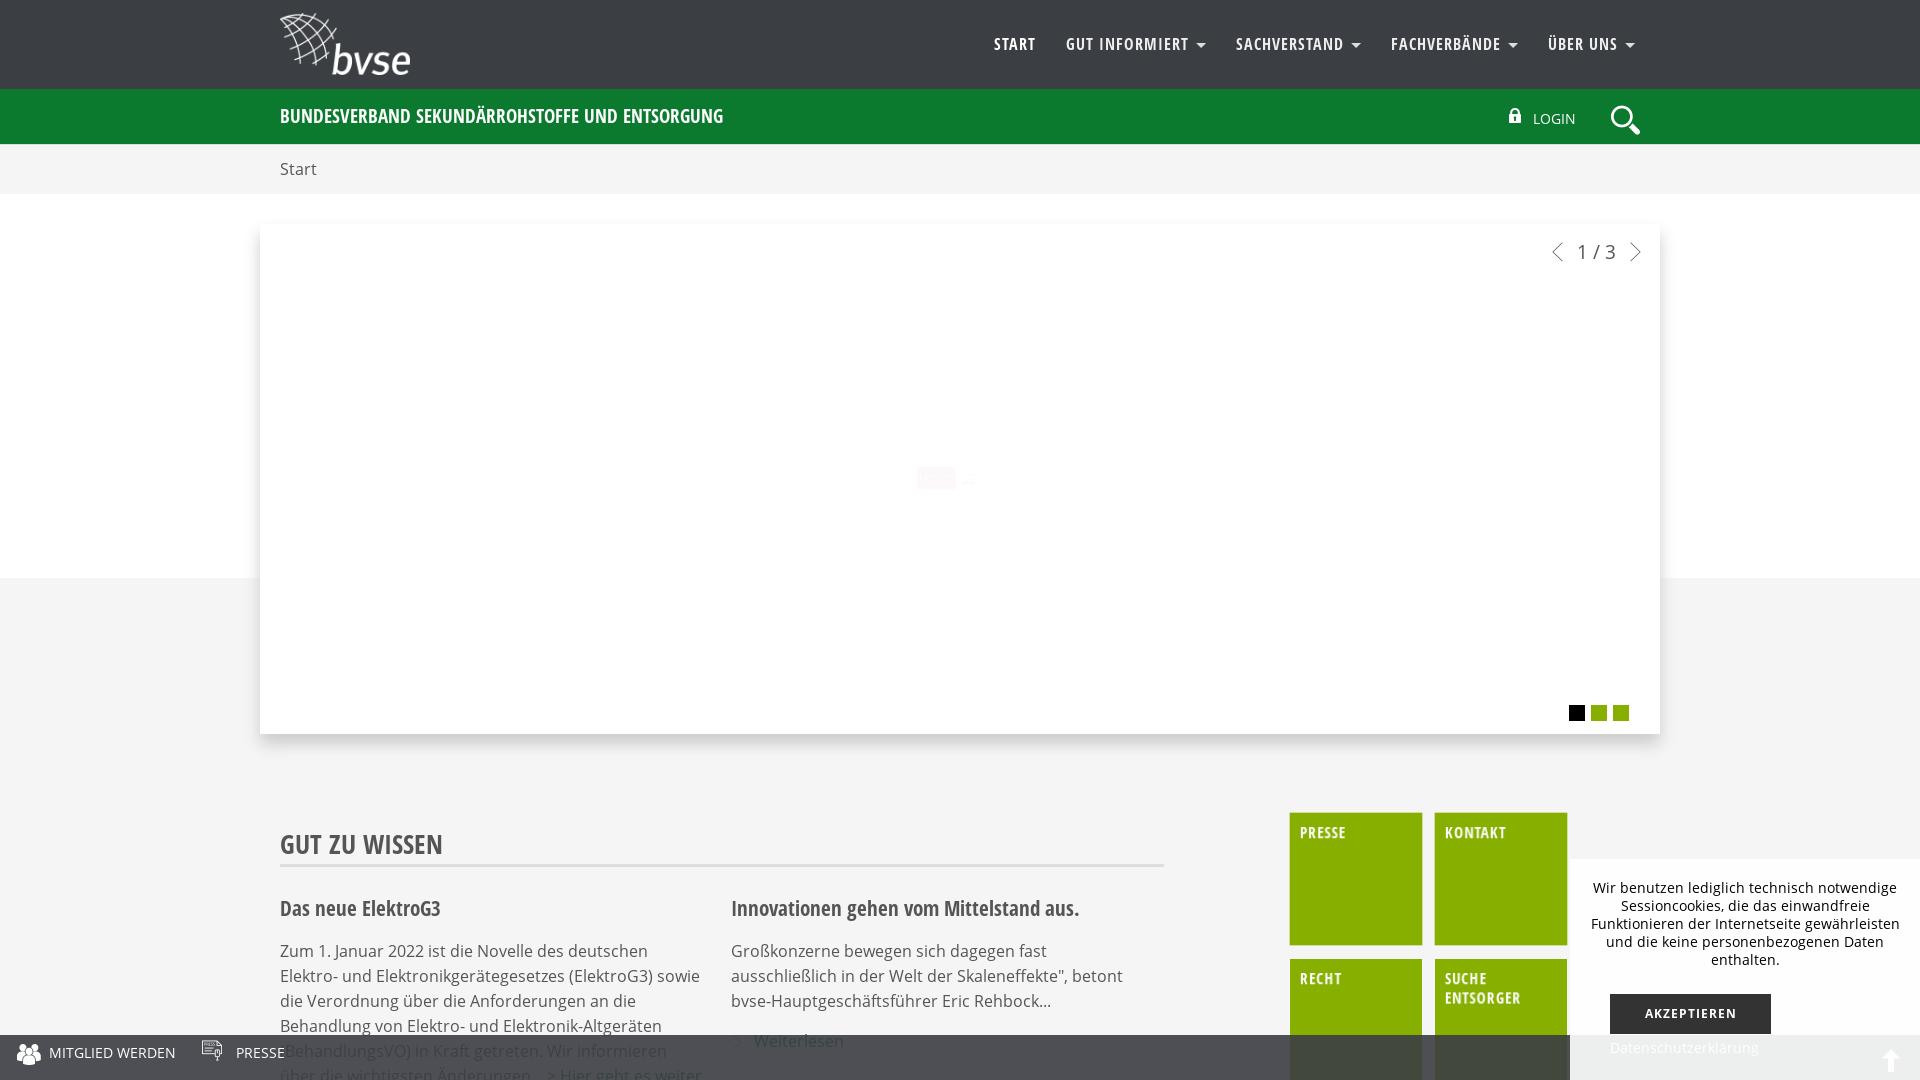Screen dimensions: 1920x1080
Task: Choose the green KONTAKT tile
Action: 1499,878
